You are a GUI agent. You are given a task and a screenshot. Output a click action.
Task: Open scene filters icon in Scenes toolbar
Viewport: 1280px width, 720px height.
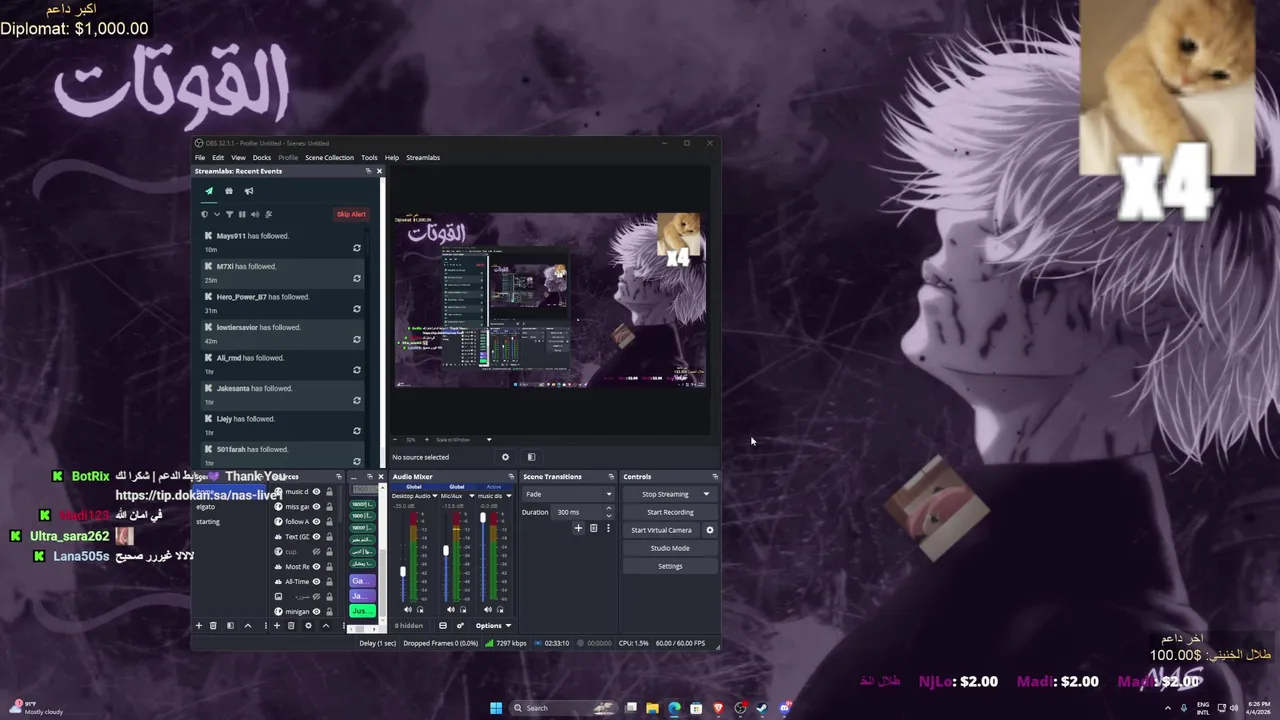click(x=230, y=626)
